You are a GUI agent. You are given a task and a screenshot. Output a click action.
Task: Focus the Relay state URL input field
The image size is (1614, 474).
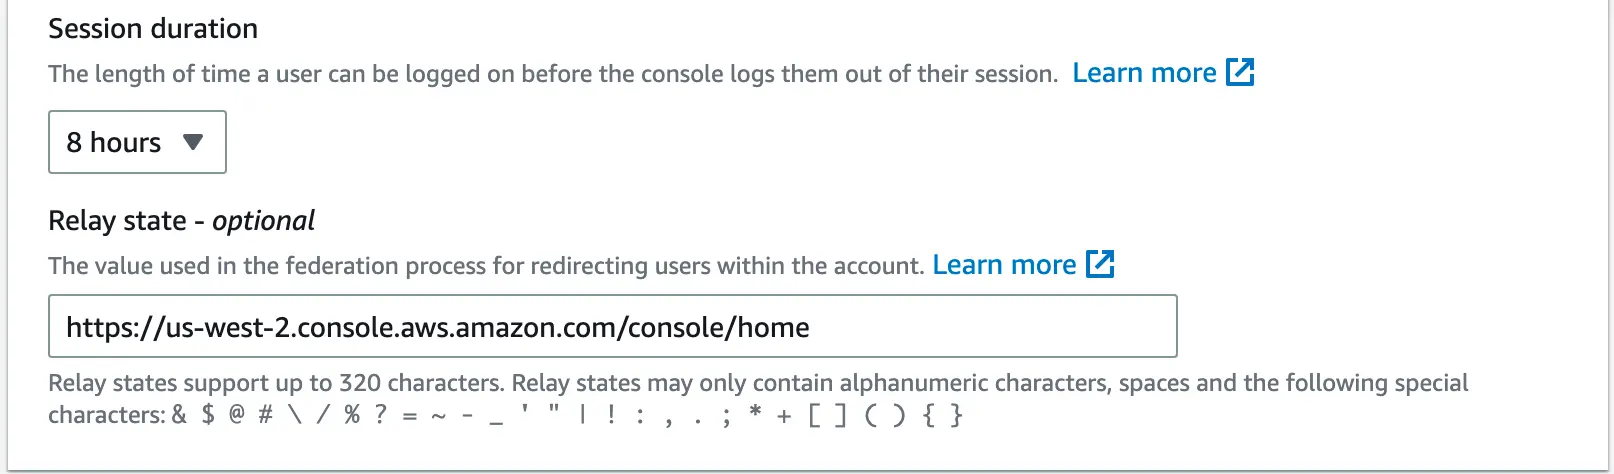(612, 326)
